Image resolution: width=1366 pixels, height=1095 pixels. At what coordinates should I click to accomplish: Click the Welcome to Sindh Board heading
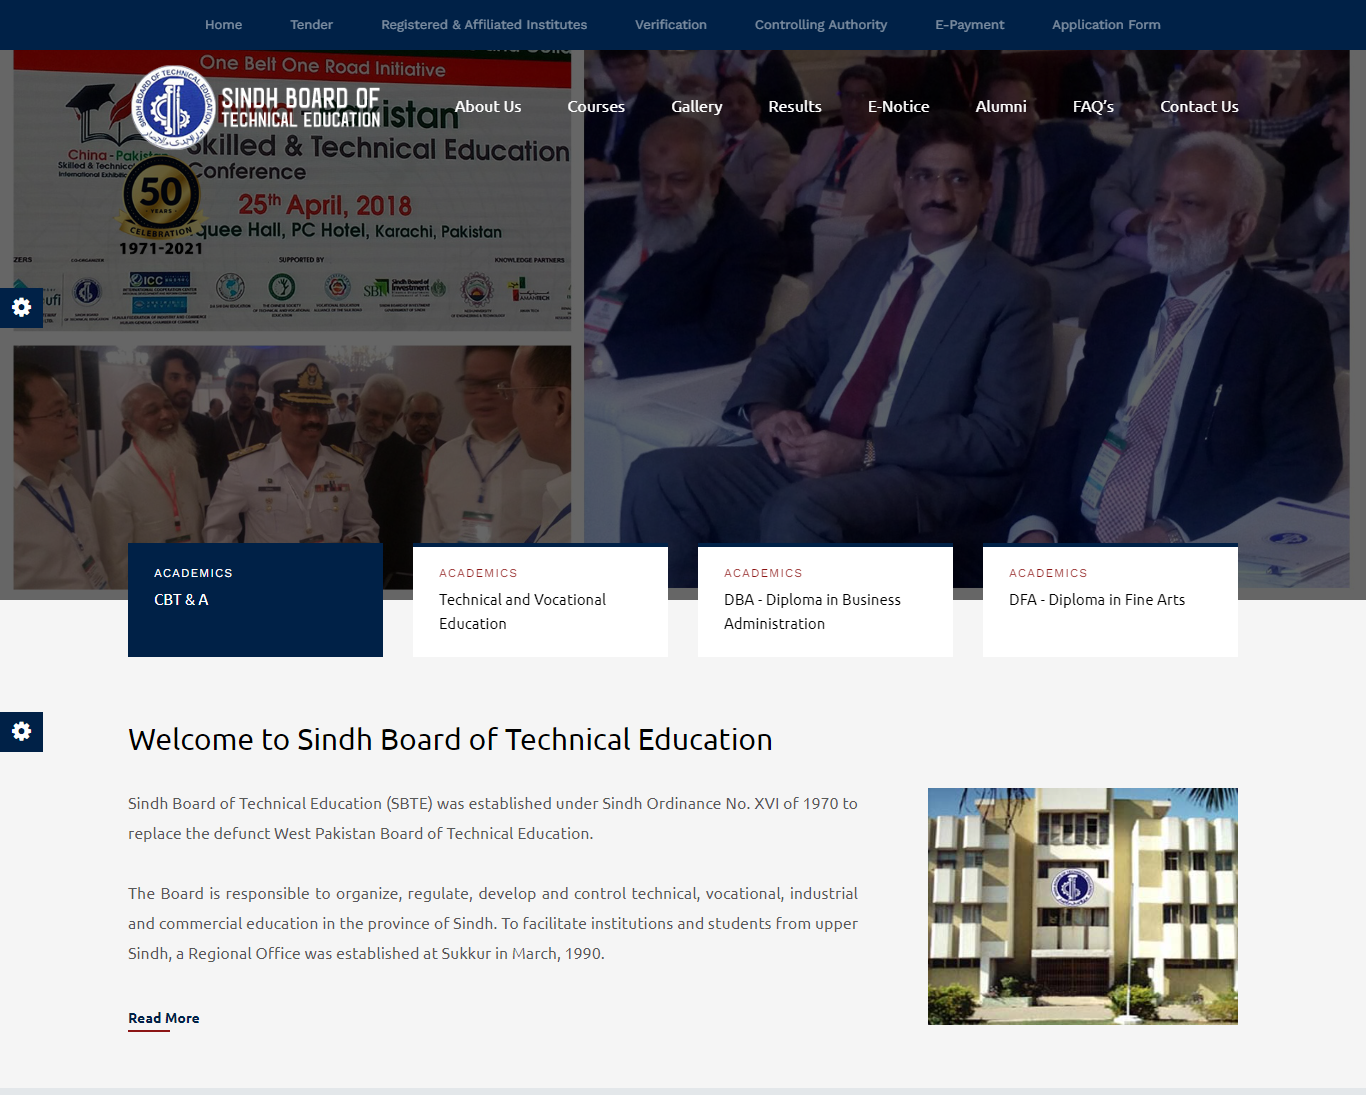pos(450,739)
